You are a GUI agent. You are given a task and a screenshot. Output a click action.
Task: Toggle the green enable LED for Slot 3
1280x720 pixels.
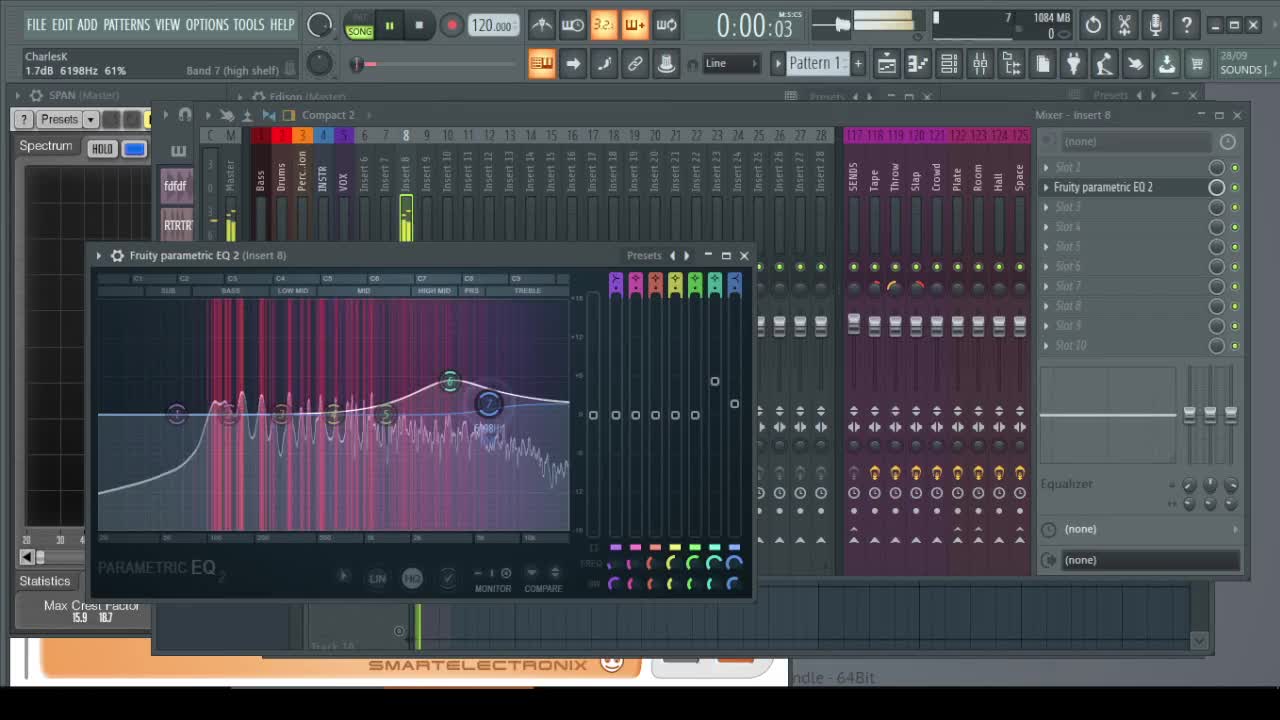(1235, 207)
